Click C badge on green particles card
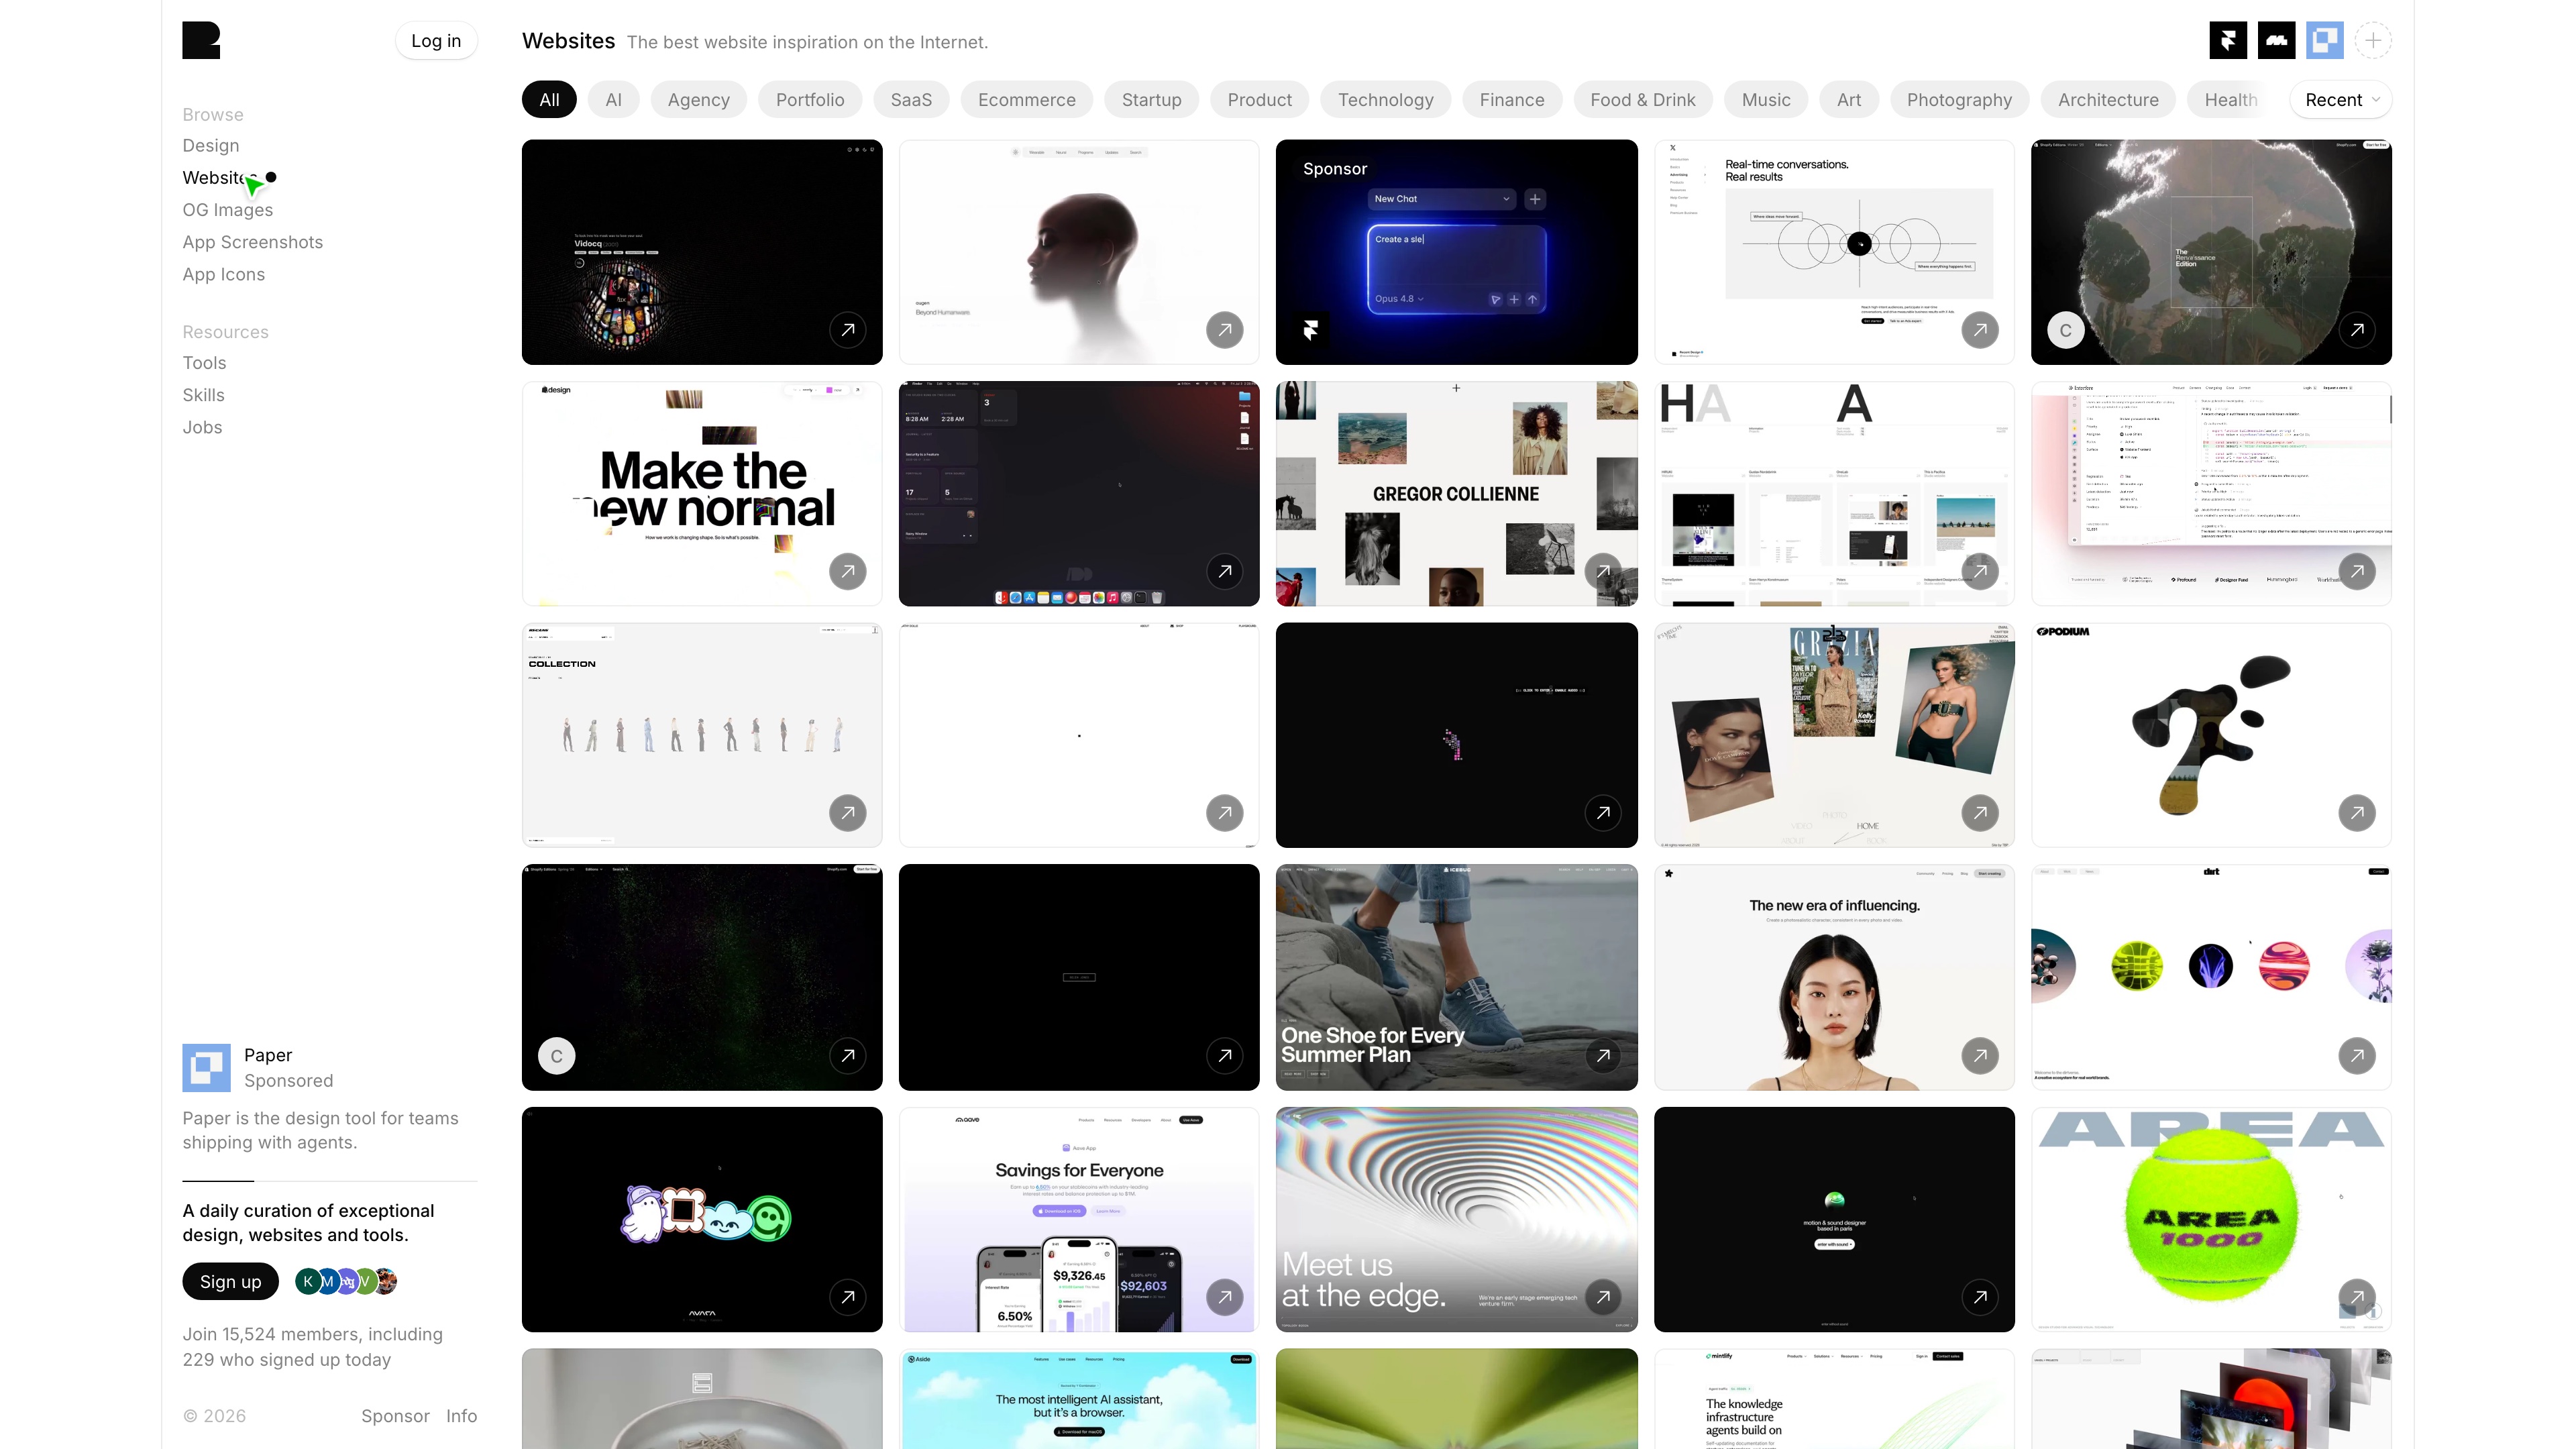Image resolution: width=2576 pixels, height=1449 pixels. (557, 1056)
